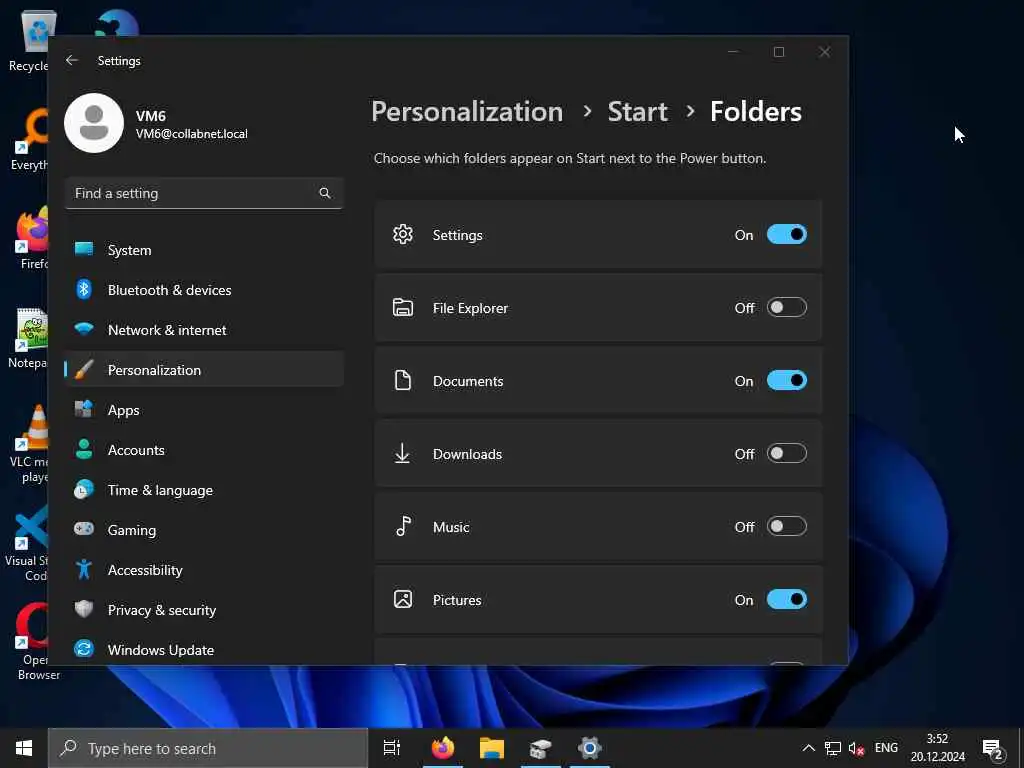Screen dimensions: 1024x768
Task: Open the Apps settings category
Action: (204, 410)
